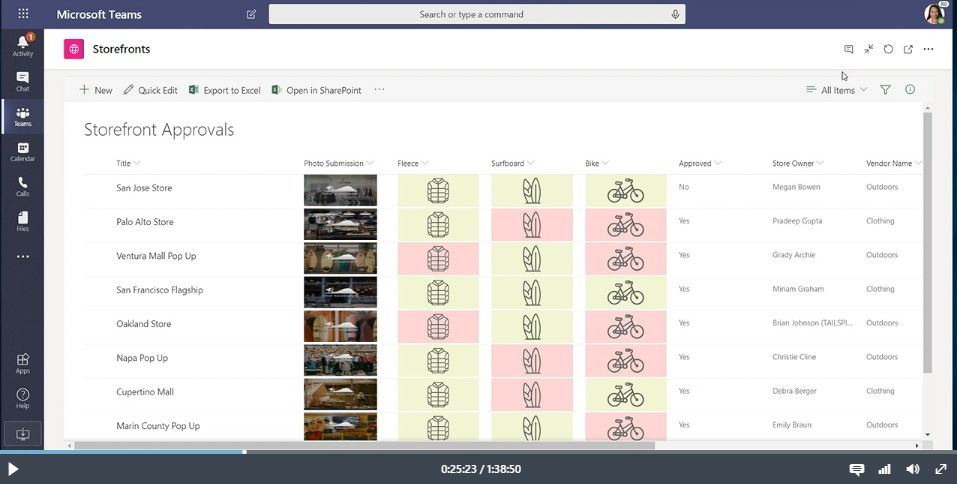Open Files in the left sidebar
The width and height of the screenshot is (957, 484).
point(22,221)
